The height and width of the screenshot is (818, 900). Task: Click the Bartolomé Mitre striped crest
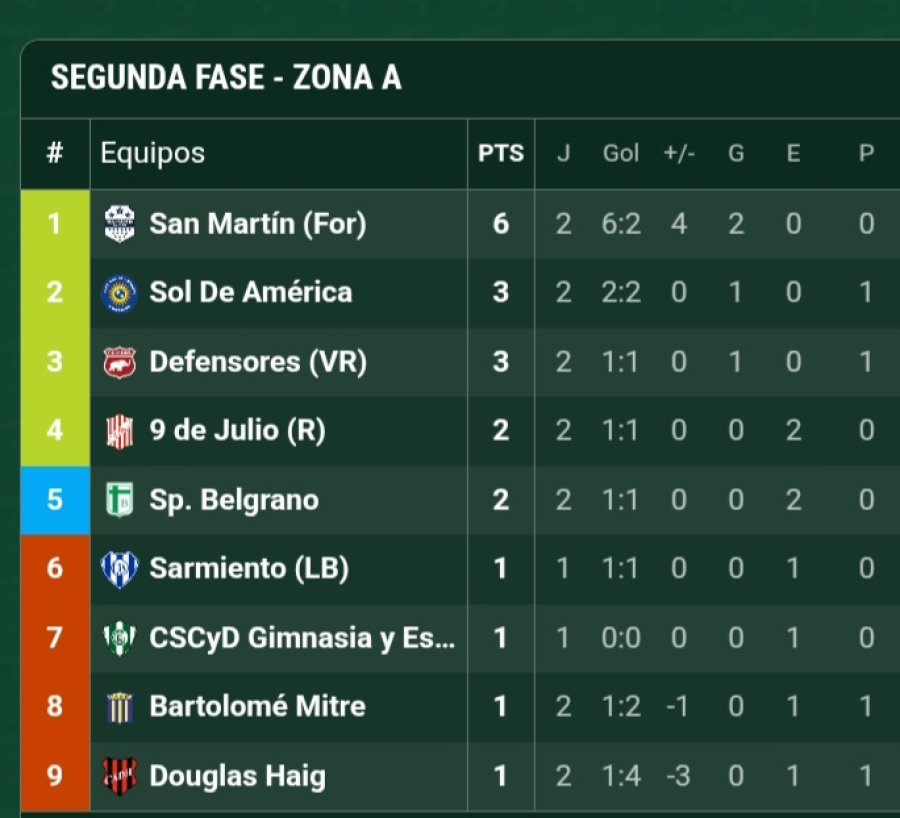click(119, 707)
